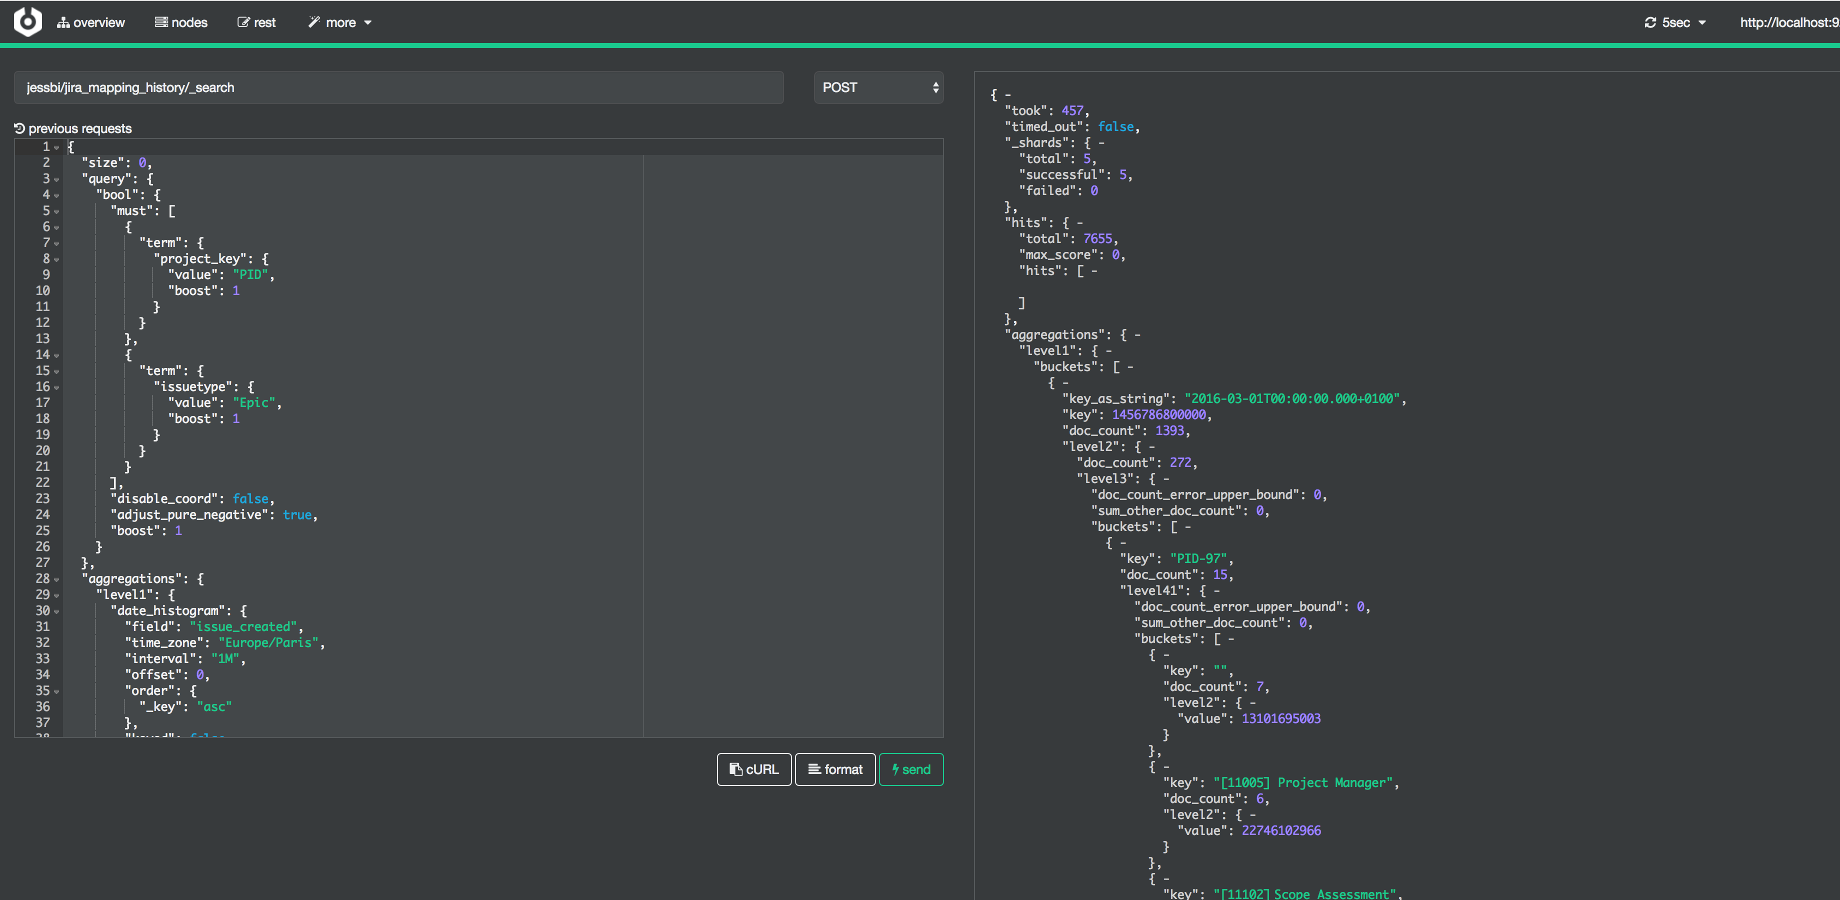The image size is (1840, 900).
Task: Open the POST method dropdown
Action: [879, 87]
